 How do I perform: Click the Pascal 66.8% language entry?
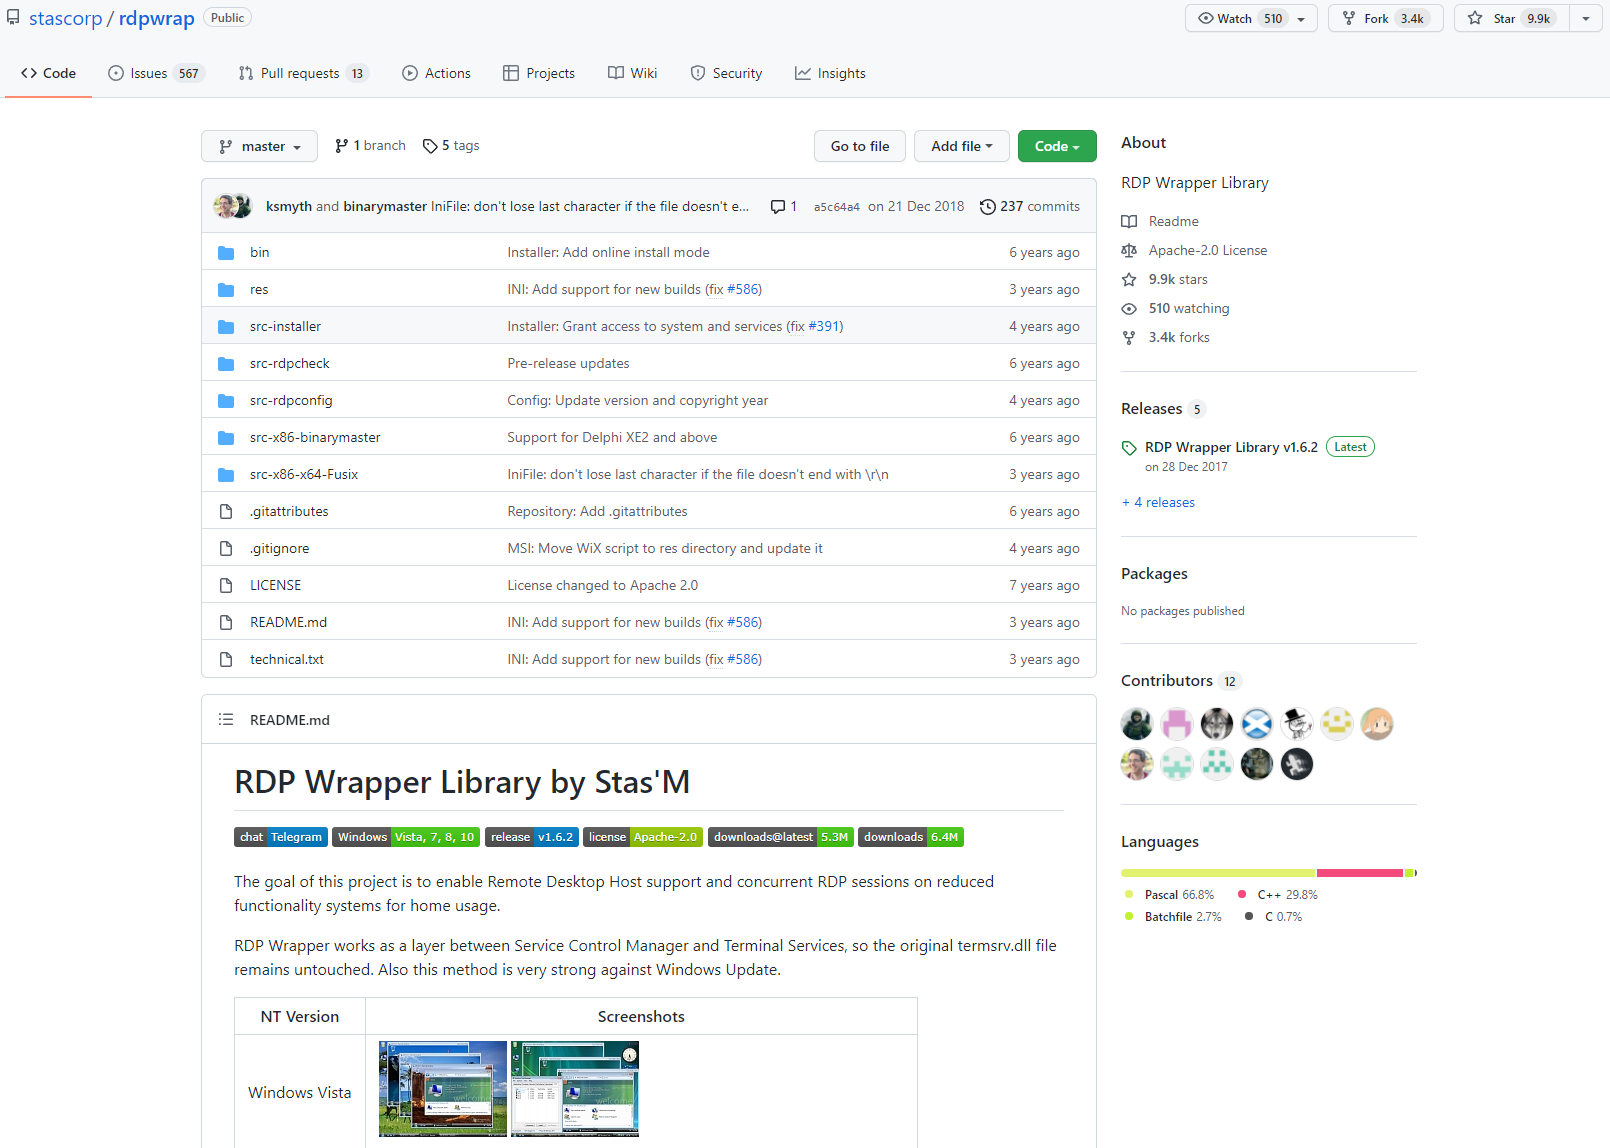1169,895
